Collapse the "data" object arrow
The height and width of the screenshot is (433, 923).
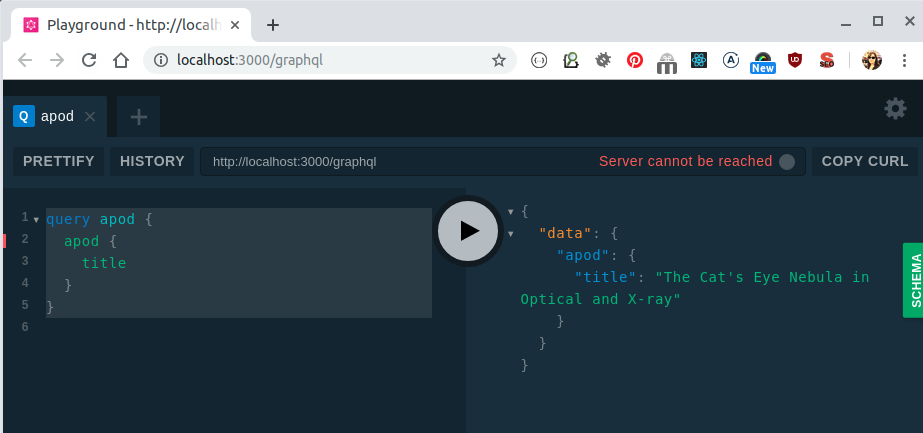tap(510, 234)
